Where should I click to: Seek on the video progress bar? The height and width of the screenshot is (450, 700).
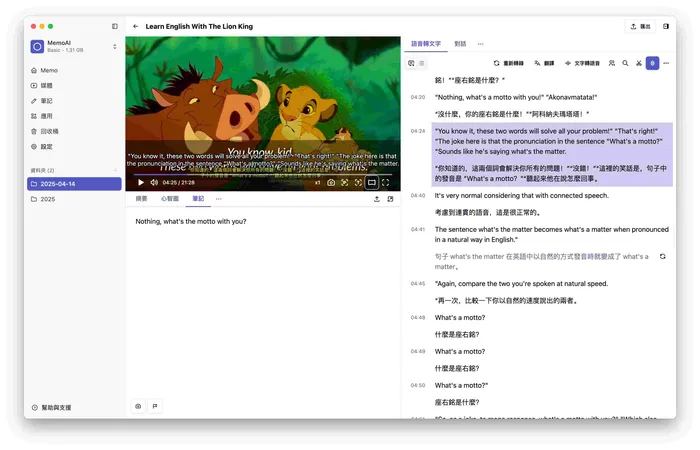tap(263, 174)
